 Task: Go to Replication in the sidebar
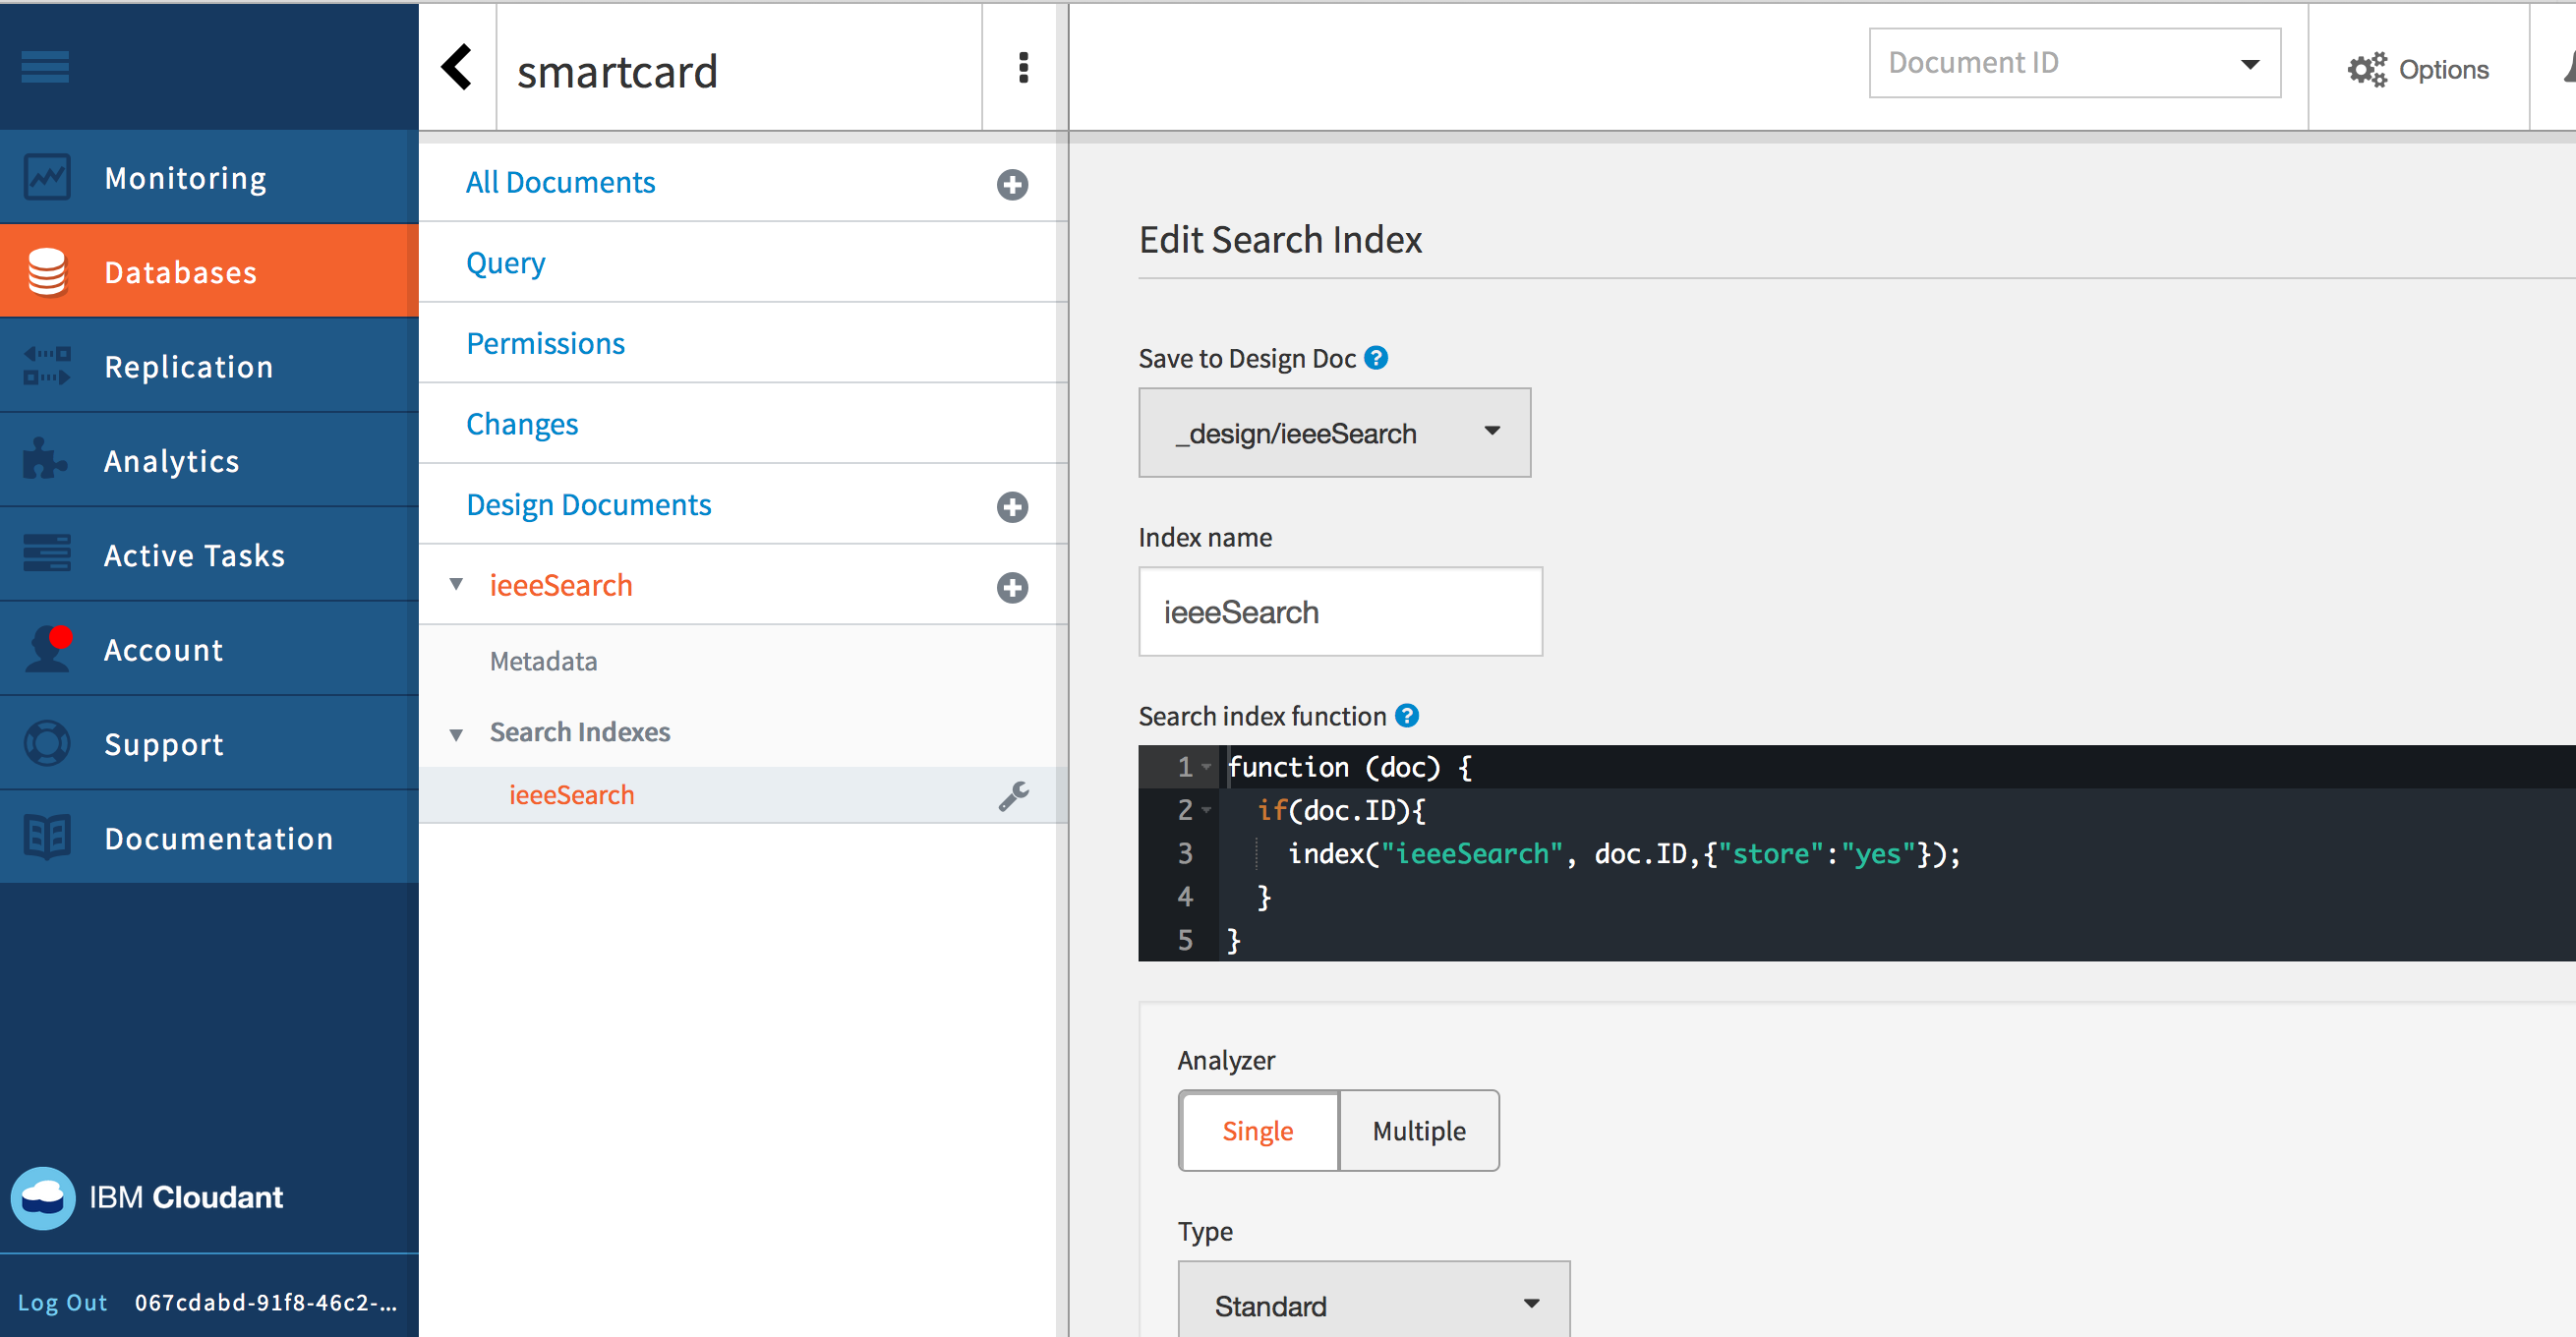188,367
